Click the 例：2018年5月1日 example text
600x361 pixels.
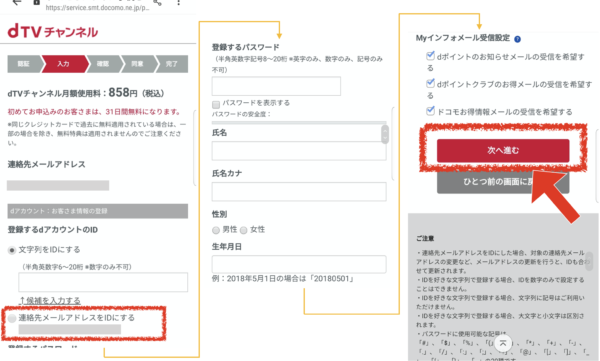pyautogui.click(x=282, y=279)
